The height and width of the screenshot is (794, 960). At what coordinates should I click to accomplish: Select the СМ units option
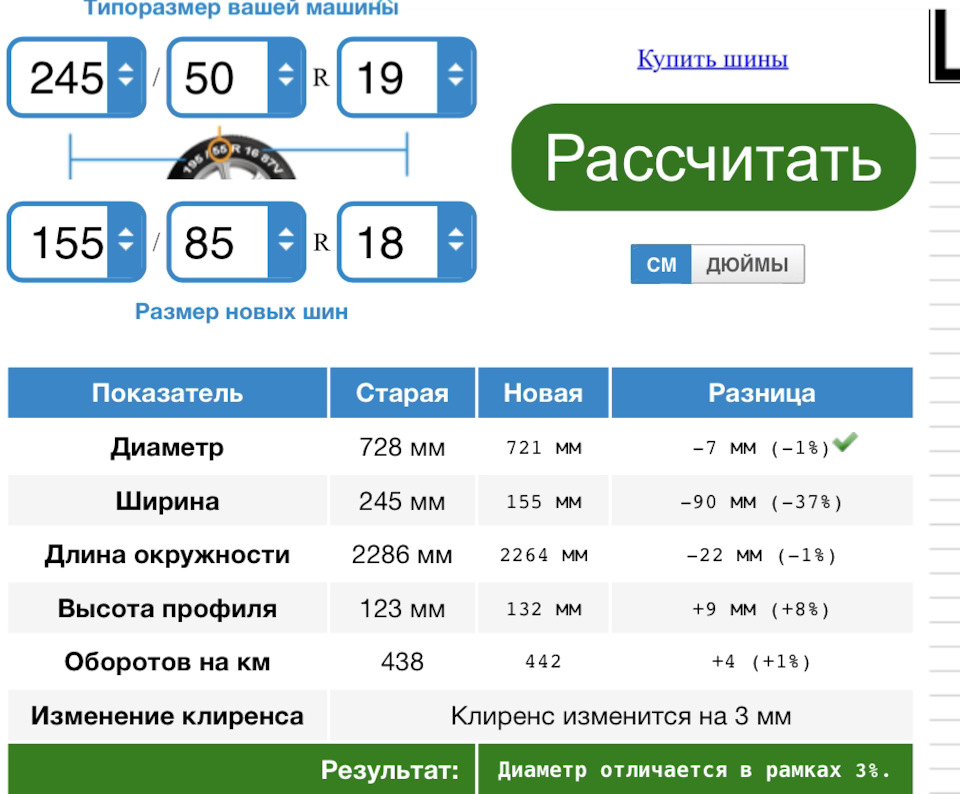click(x=661, y=264)
